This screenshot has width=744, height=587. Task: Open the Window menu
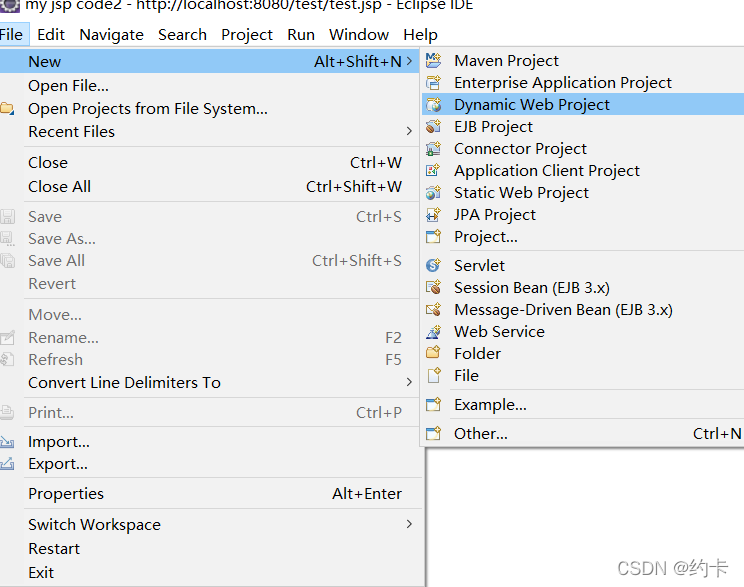359,35
